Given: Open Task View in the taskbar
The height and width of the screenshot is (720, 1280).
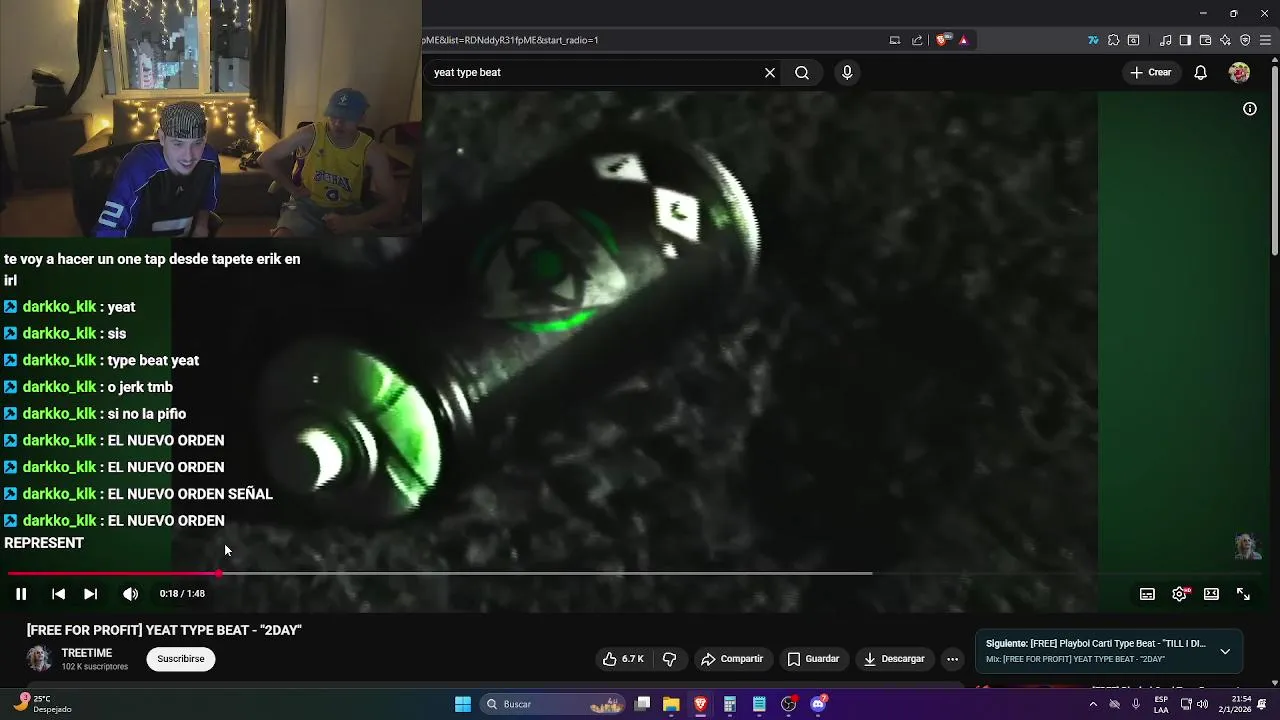Looking at the screenshot, I should tap(643, 704).
